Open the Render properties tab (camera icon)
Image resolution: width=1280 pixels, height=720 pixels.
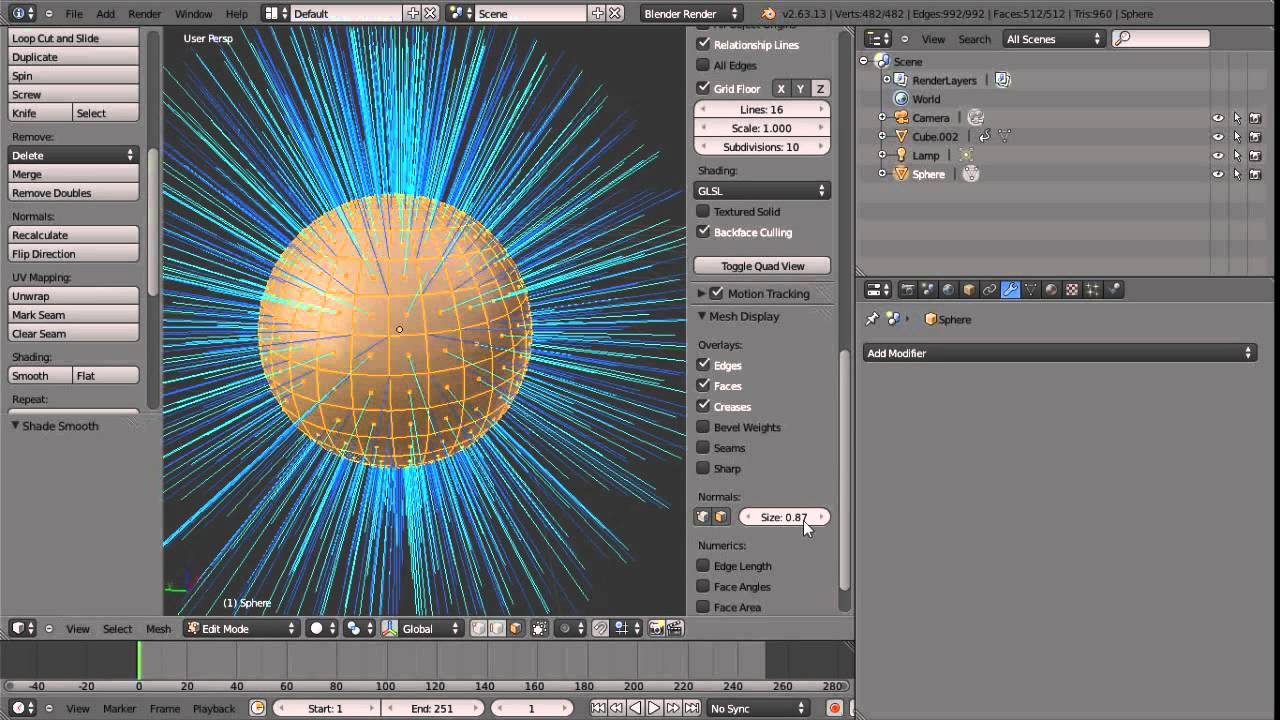907,290
